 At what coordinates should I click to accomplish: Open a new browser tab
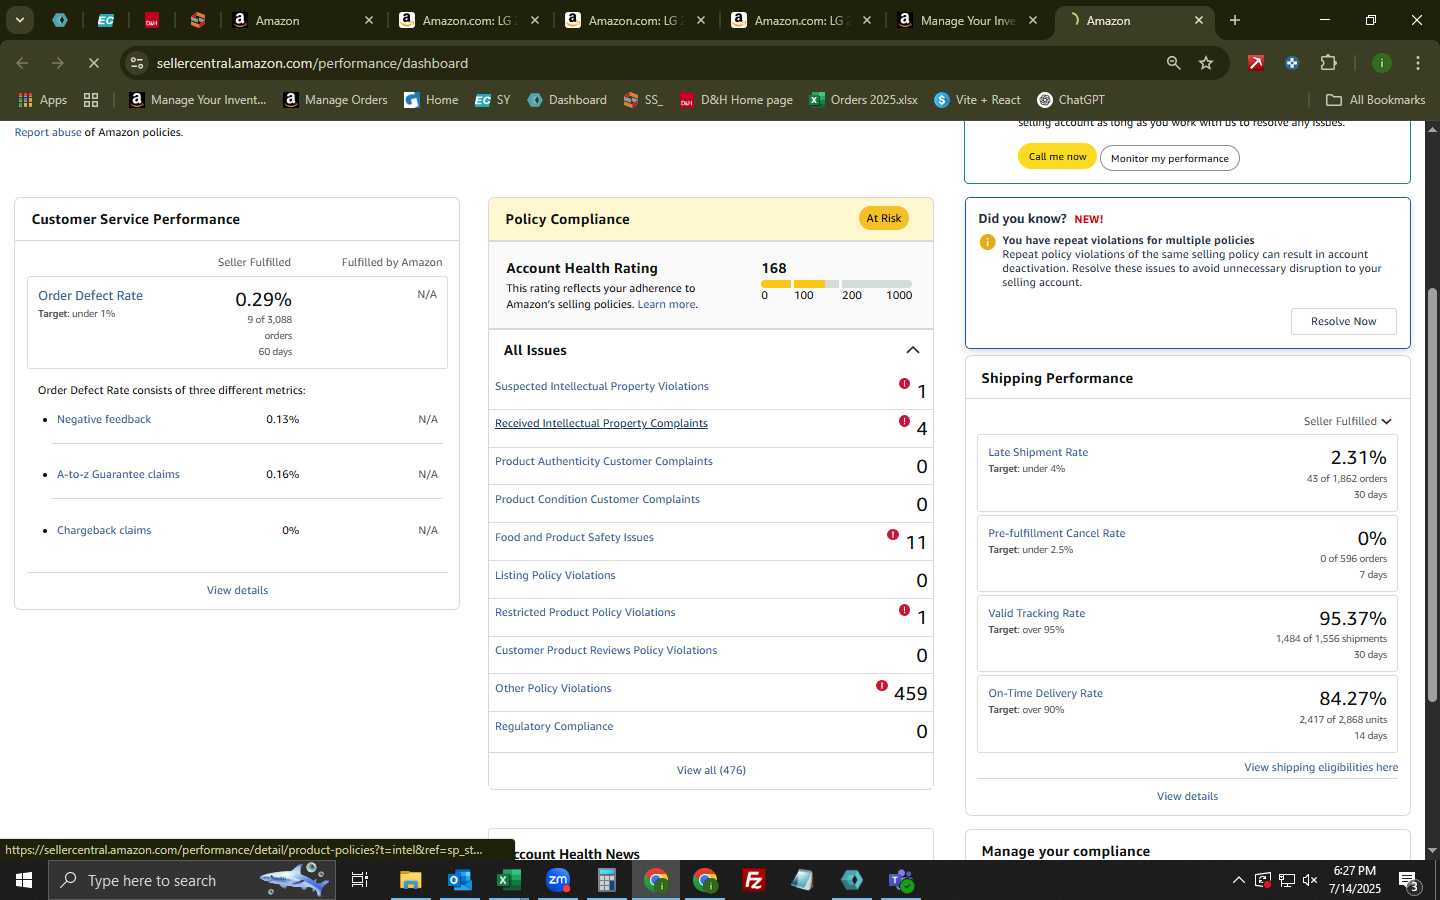pos(1234,20)
